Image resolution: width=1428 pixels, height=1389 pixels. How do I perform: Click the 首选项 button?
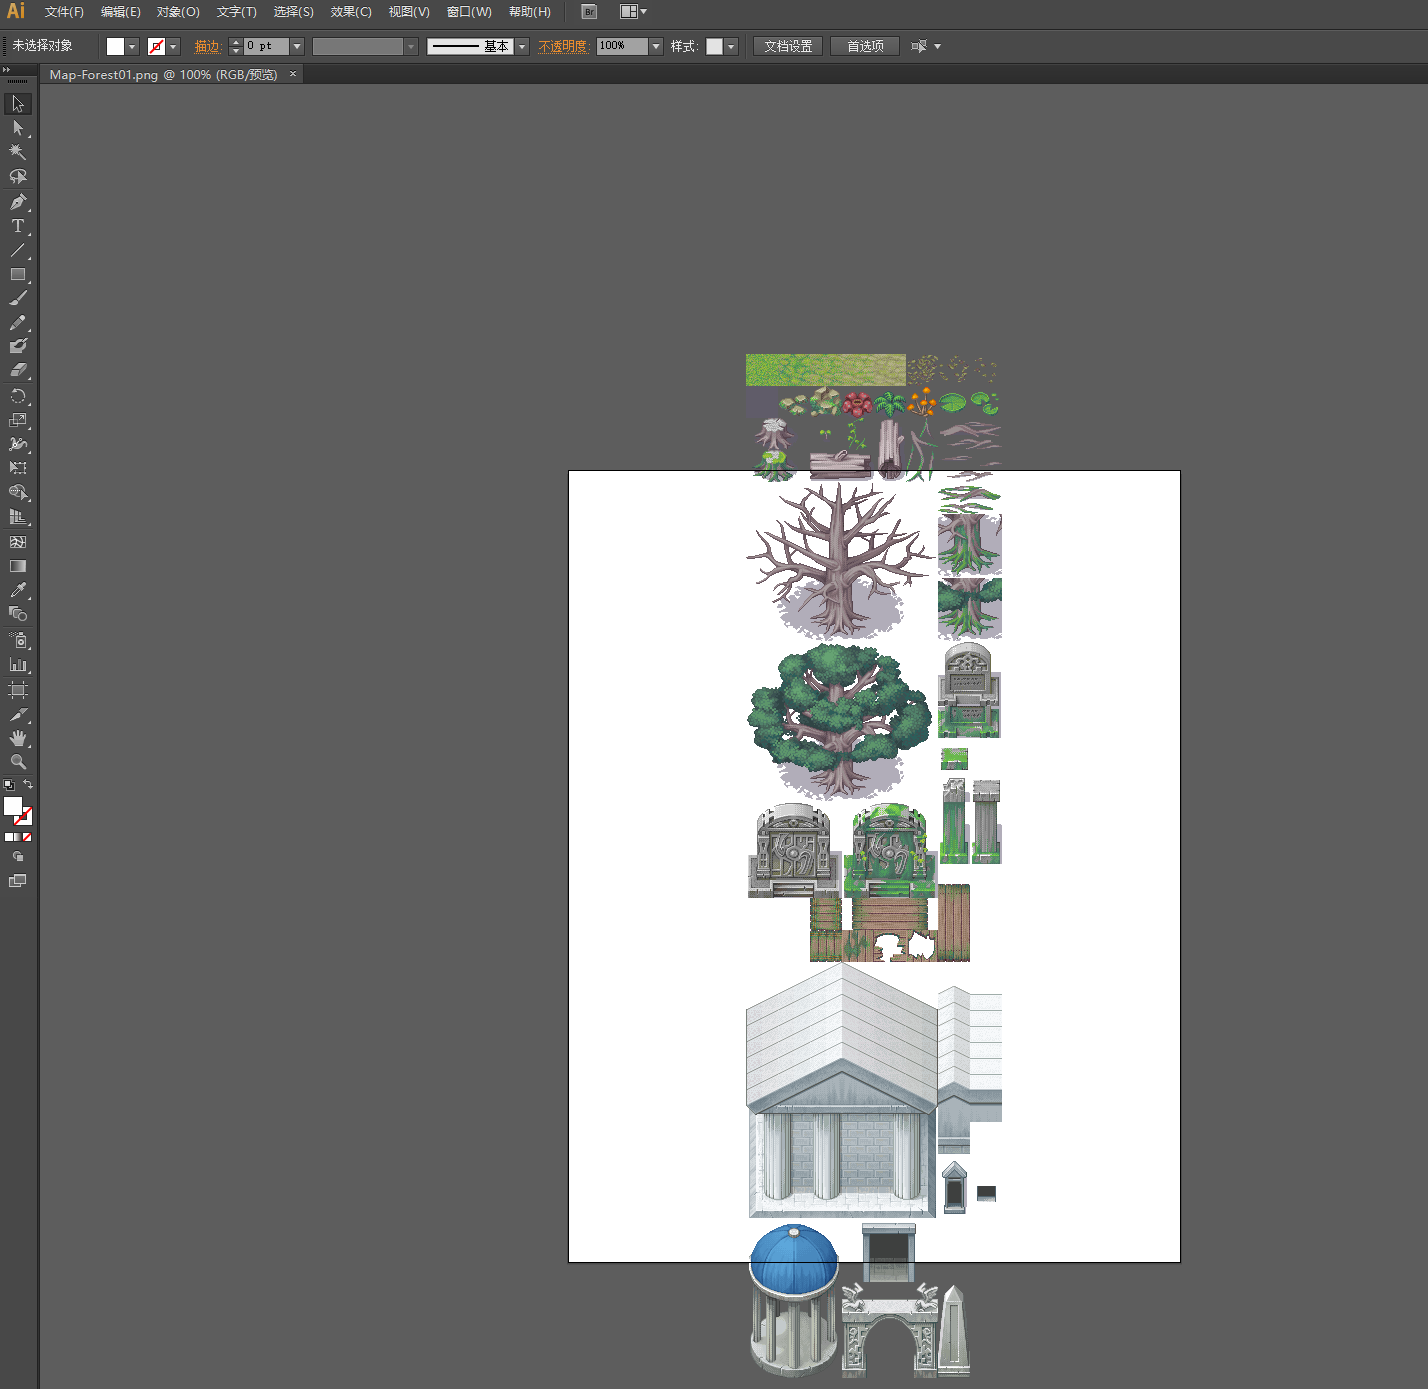pyautogui.click(x=865, y=46)
